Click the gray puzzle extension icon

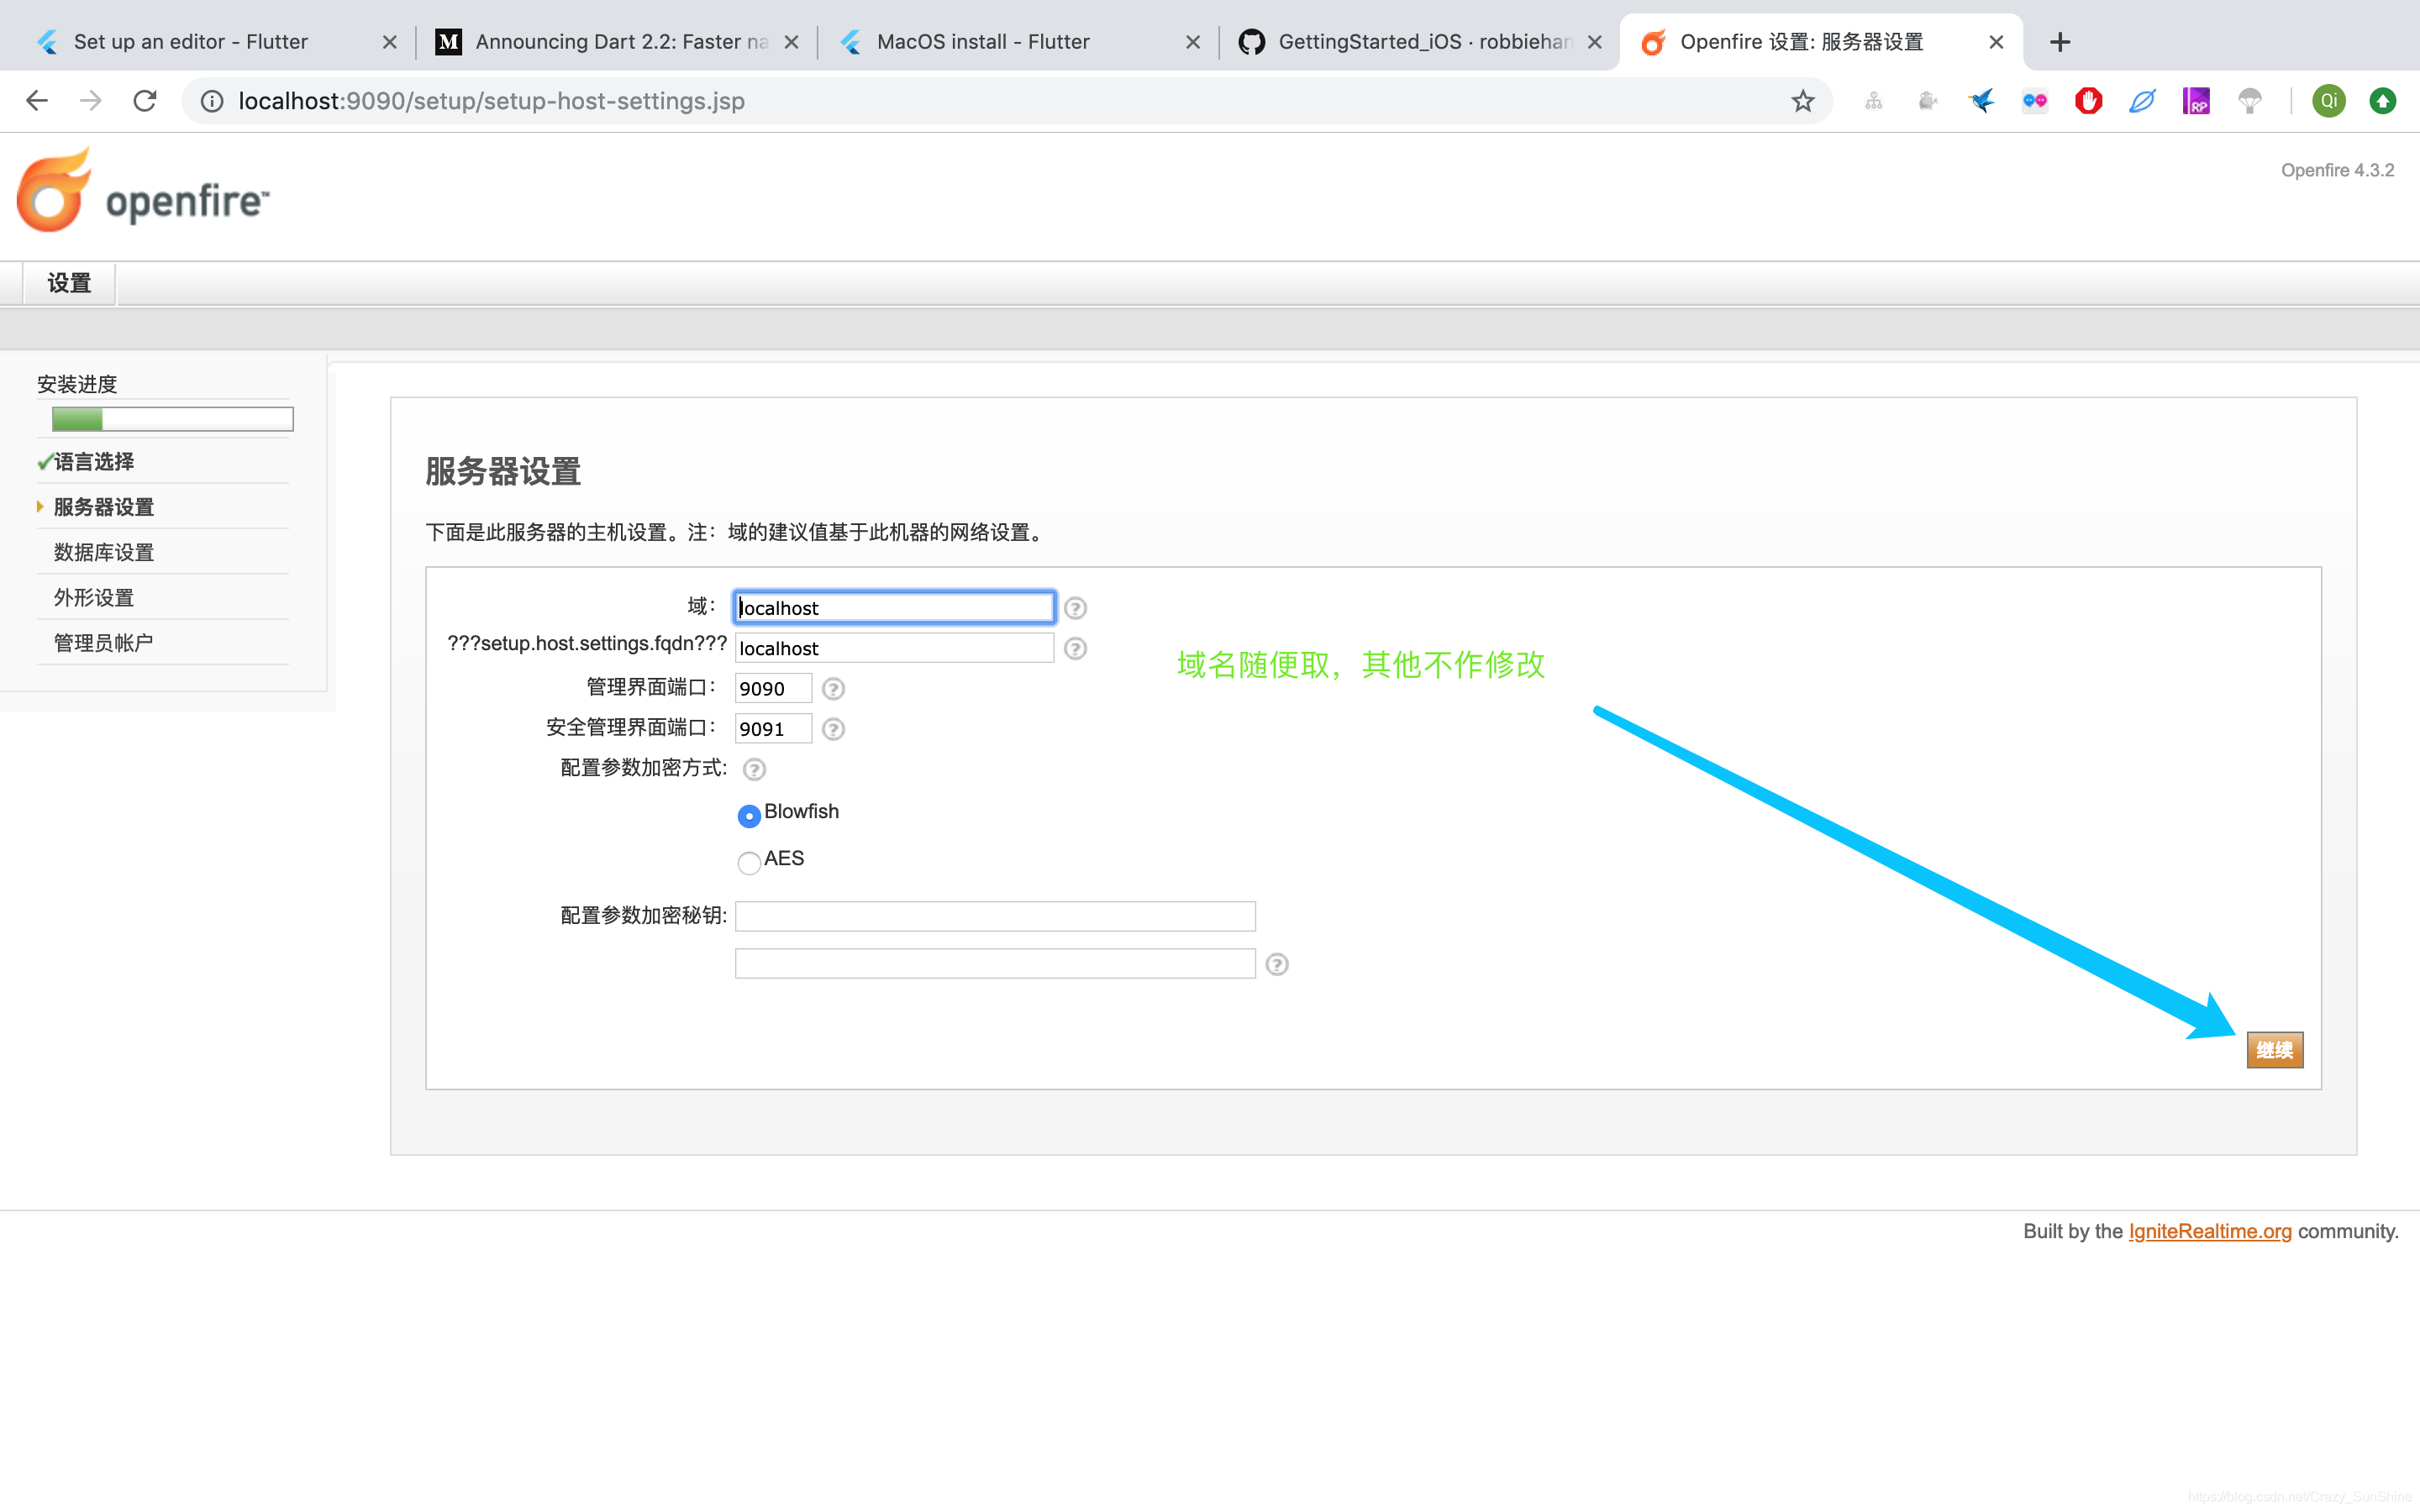click(1927, 101)
